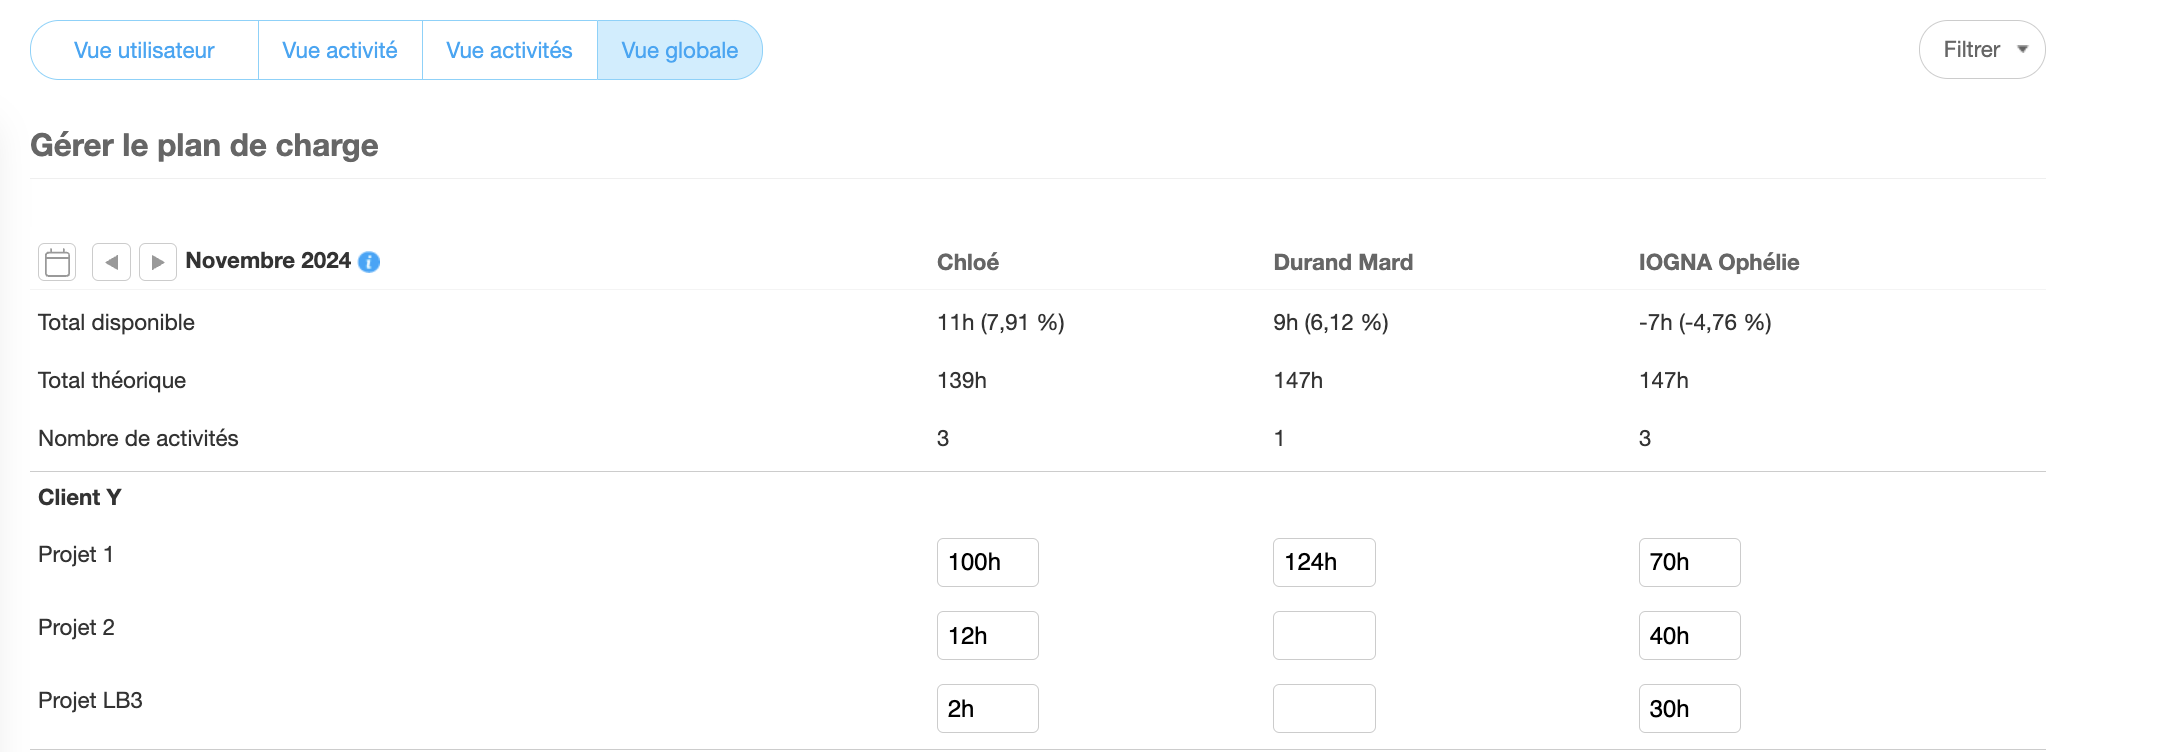The width and height of the screenshot is (2174, 752).
Task: Select the Vue globale tab
Action: (680, 50)
